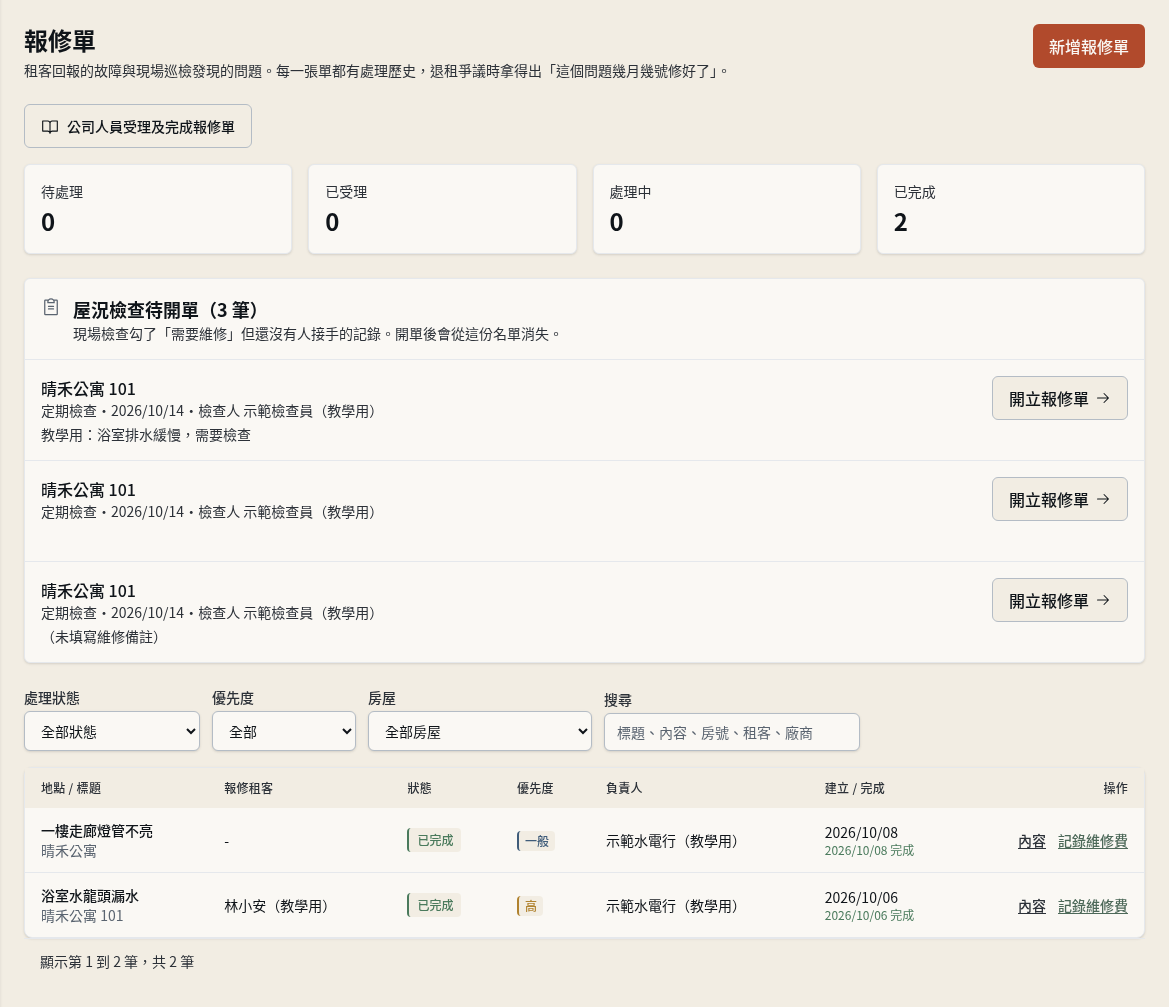Screen dimensions: 1169x1007
Task: Expand the 處理狀態 全部狀態 dropdown
Action: coord(112,731)
